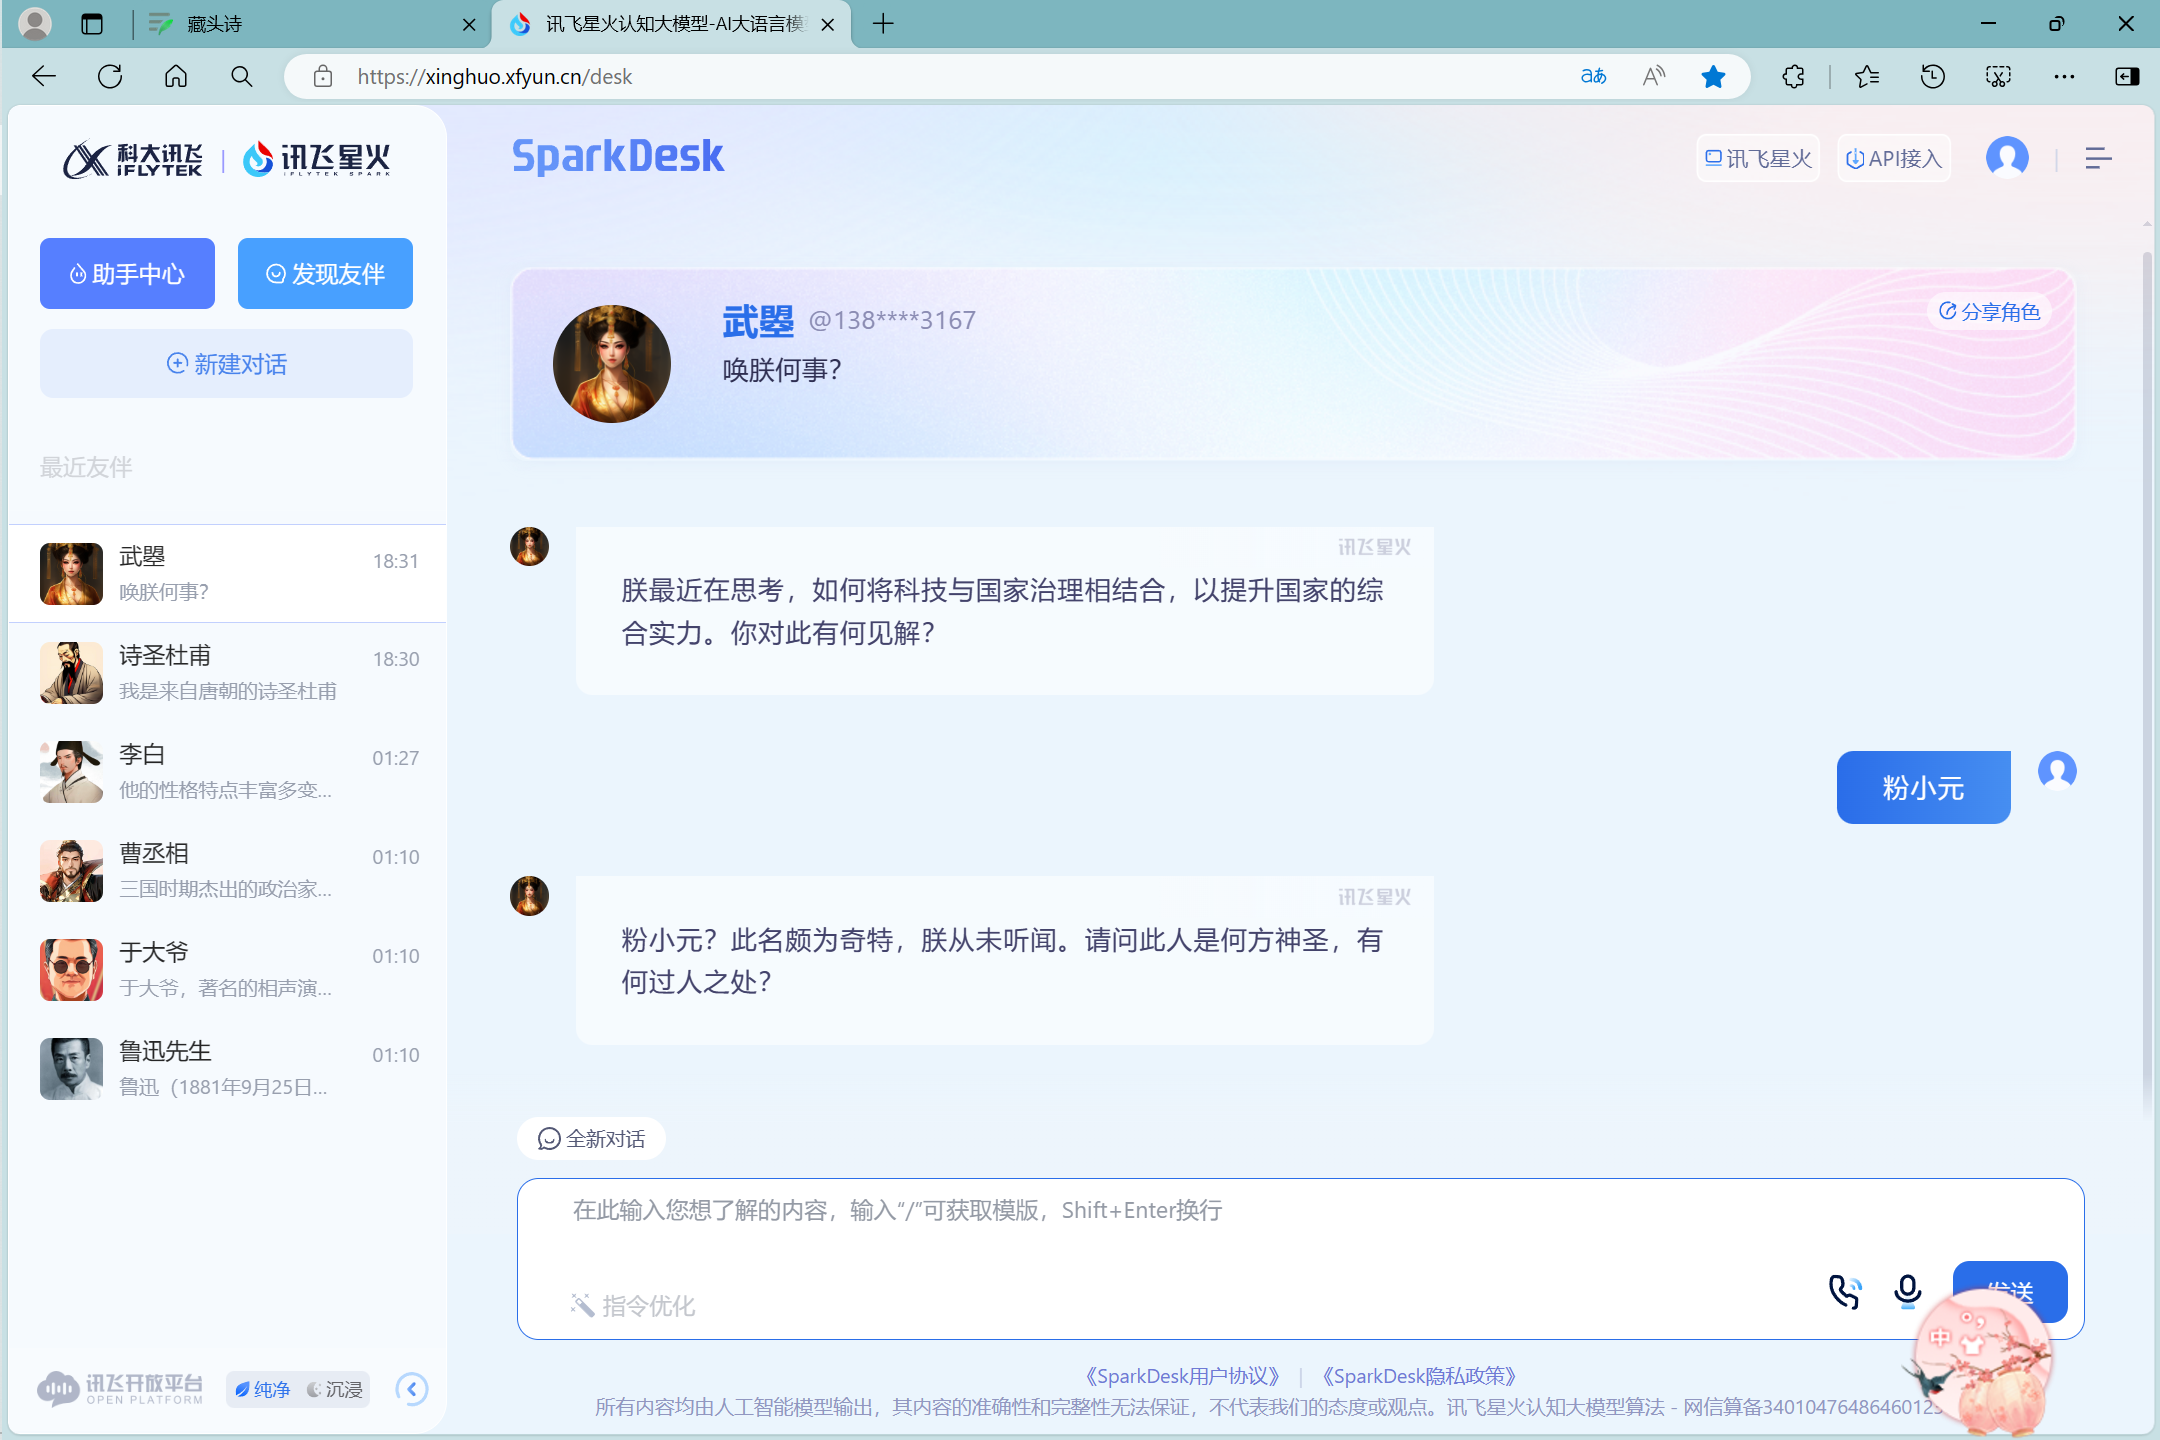View site information lock icon

322,76
